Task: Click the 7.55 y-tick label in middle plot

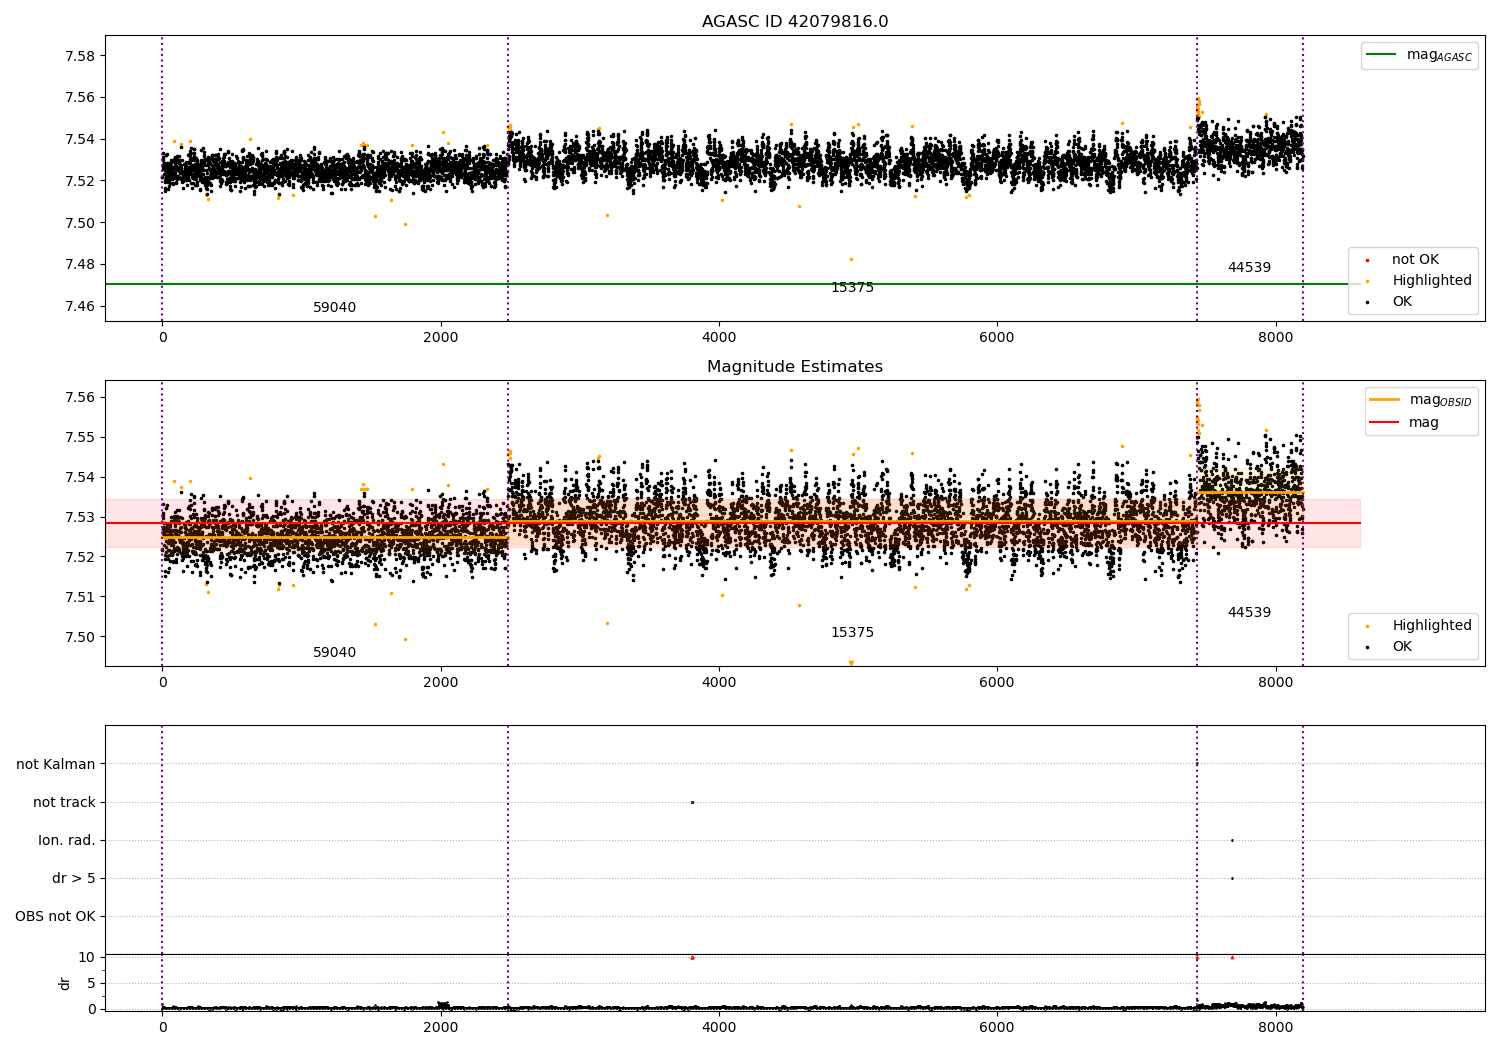Action: [78, 438]
